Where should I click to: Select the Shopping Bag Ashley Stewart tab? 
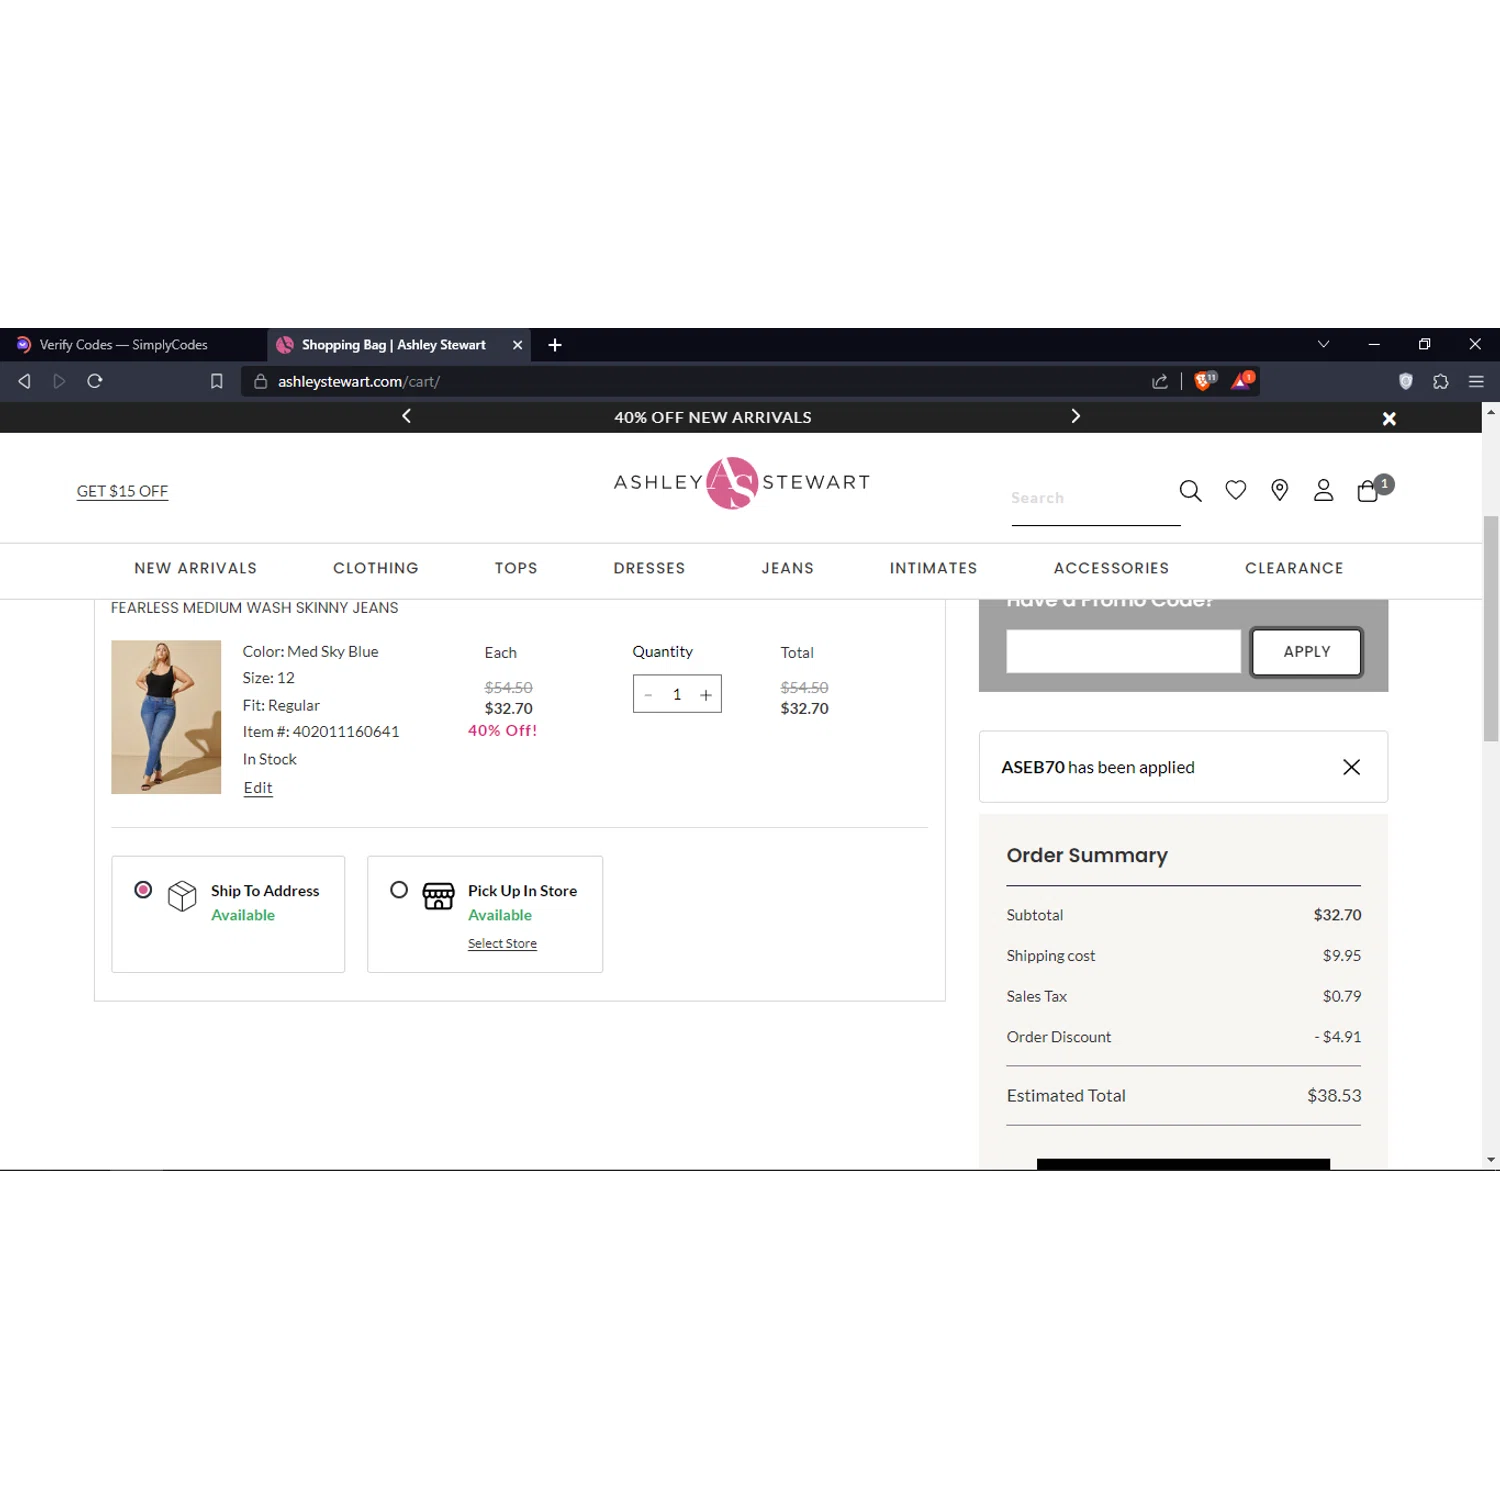tap(394, 345)
